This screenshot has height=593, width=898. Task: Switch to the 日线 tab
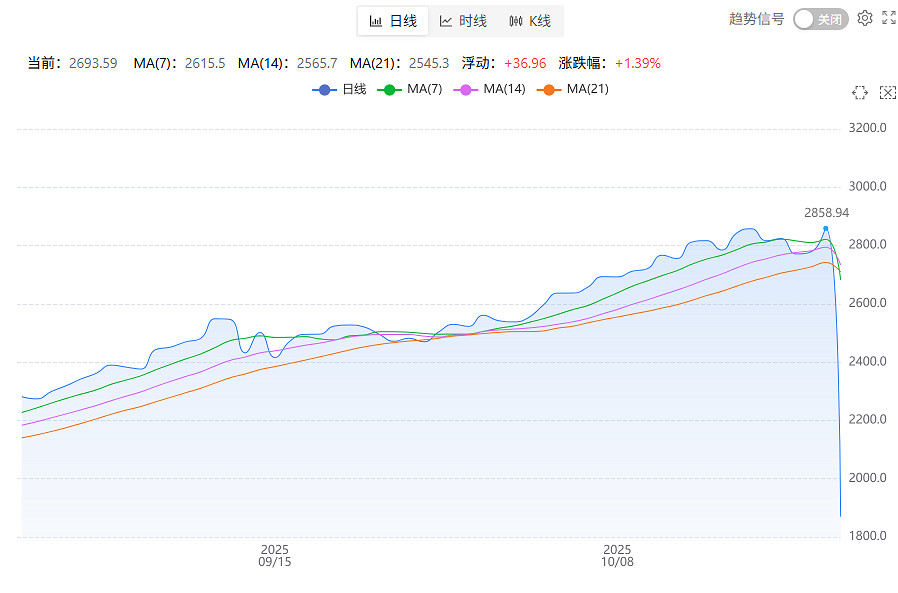(393, 21)
